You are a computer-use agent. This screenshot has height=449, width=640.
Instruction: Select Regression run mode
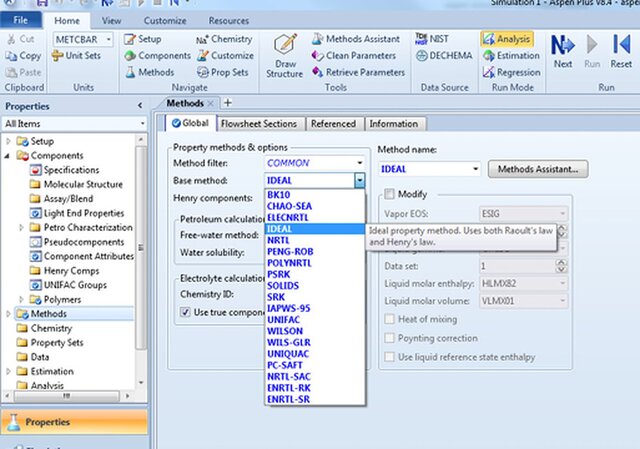(x=511, y=72)
